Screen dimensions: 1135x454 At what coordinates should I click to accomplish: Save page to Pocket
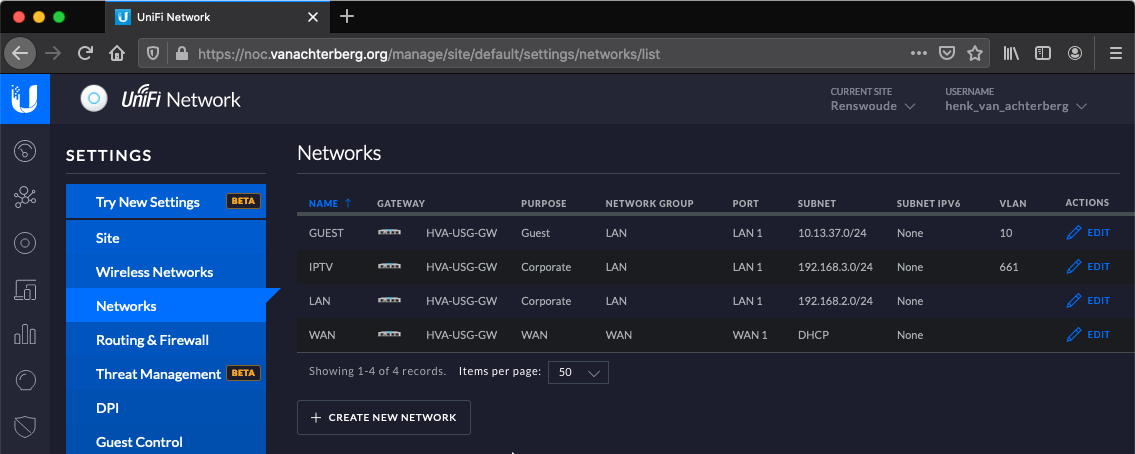[947, 53]
